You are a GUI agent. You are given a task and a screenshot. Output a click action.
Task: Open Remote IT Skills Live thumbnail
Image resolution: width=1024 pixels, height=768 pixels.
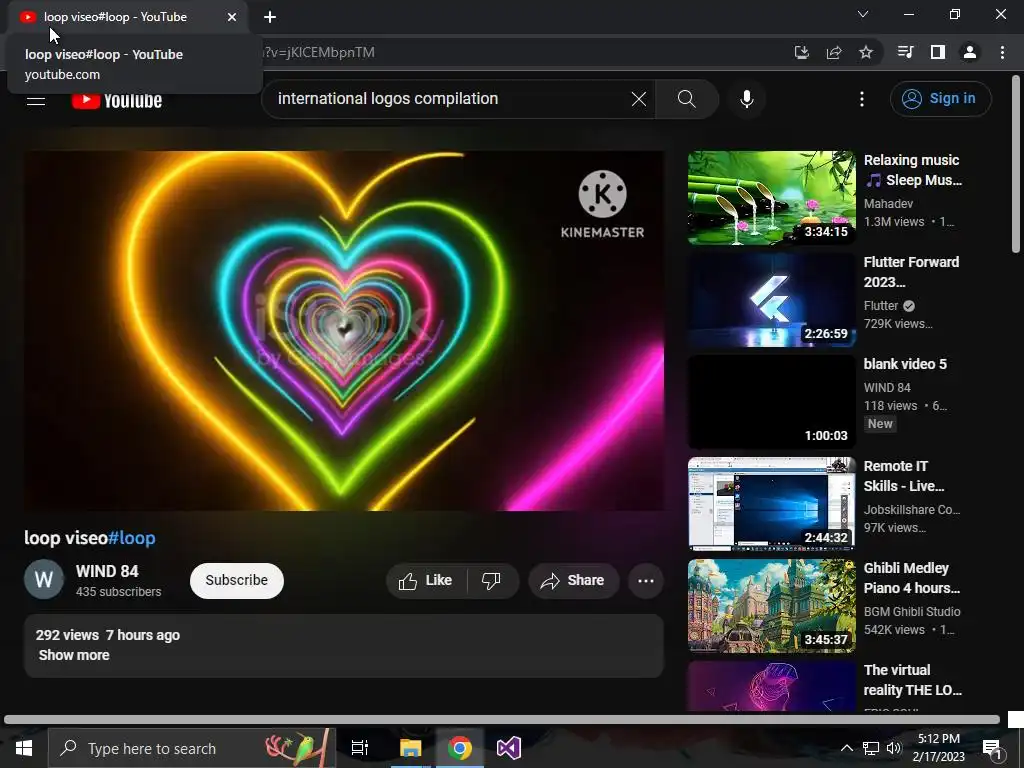point(771,504)
